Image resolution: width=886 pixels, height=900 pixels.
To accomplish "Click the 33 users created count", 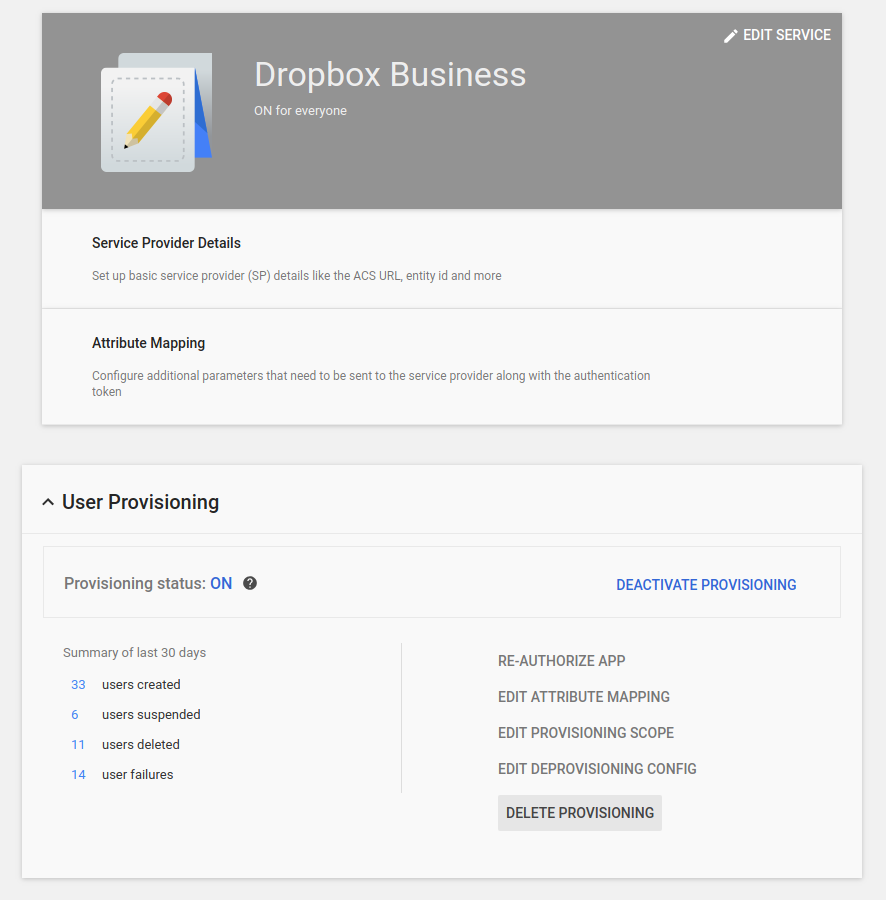I will 78,685.
